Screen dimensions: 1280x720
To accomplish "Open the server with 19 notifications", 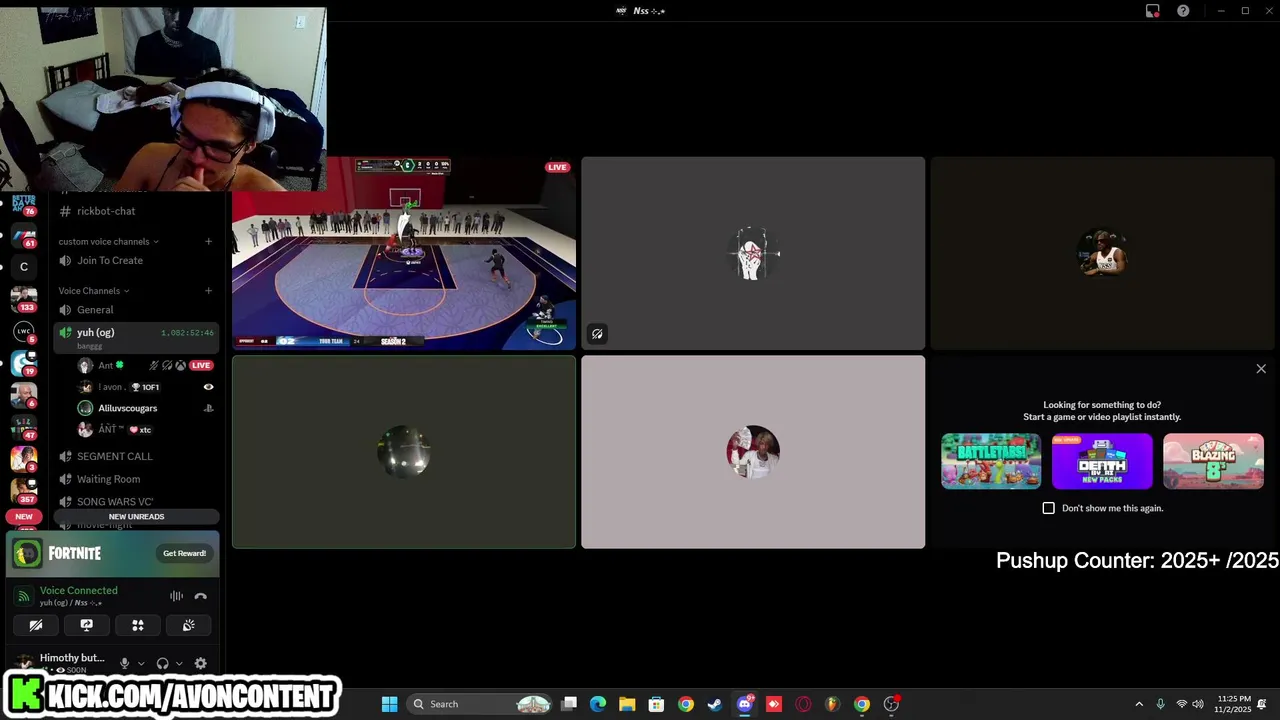I will click(x=24, y=363).
